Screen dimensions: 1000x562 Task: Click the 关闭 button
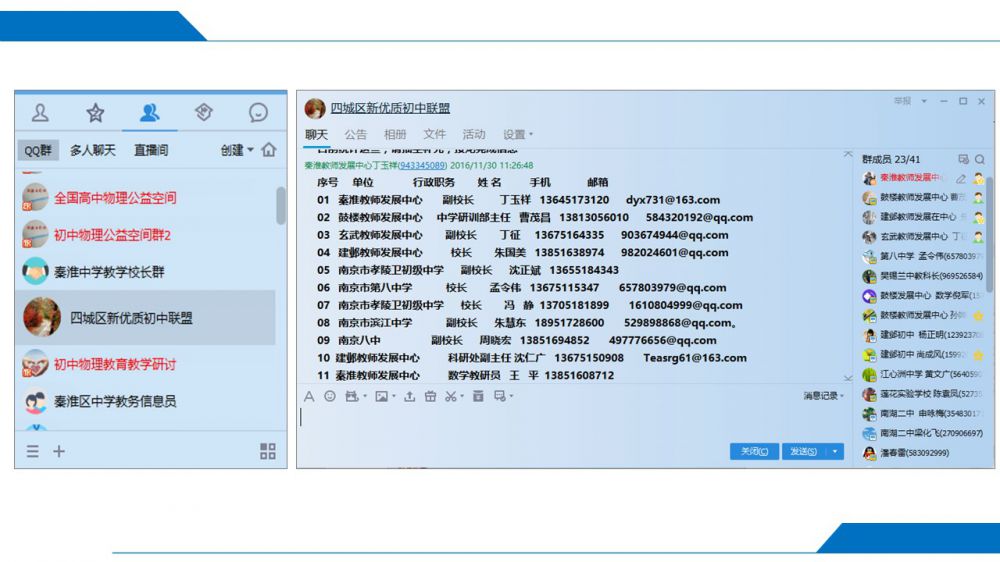point(754,452)
